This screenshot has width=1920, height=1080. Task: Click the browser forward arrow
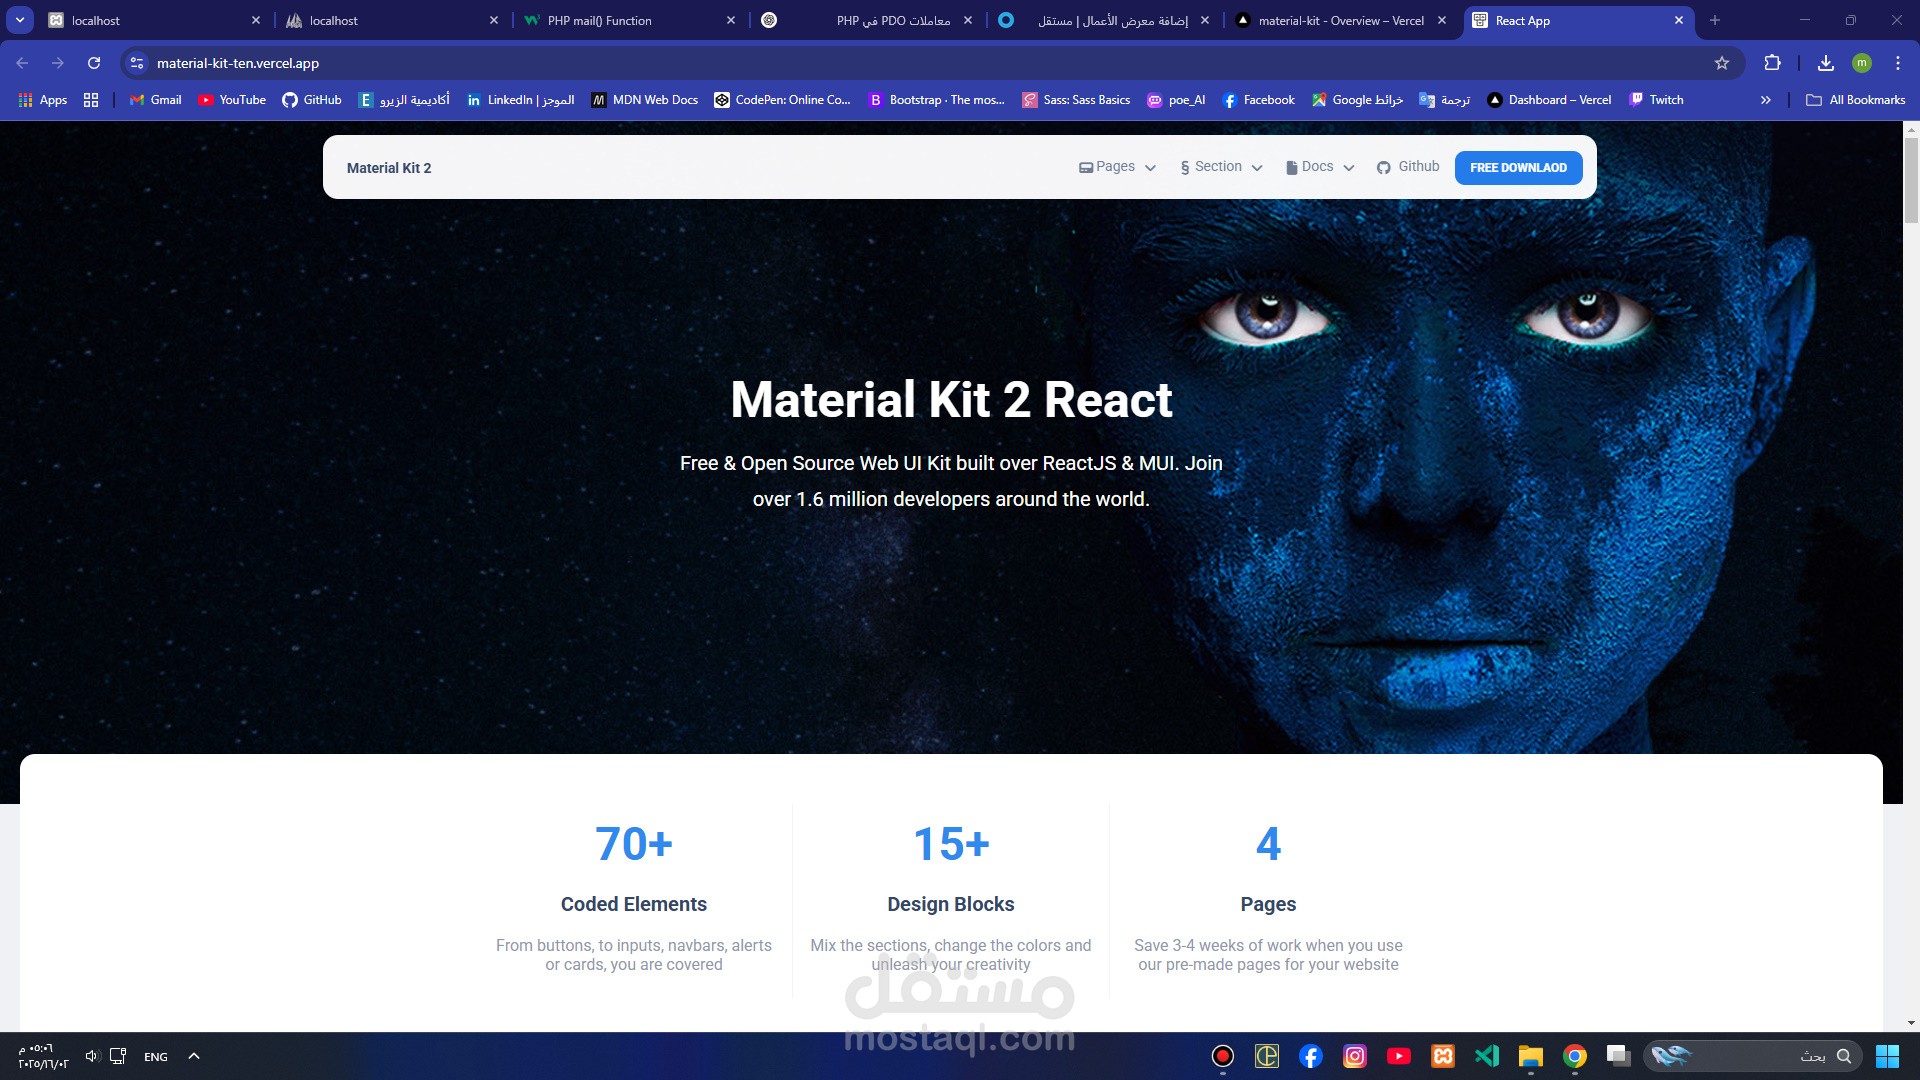58,63
